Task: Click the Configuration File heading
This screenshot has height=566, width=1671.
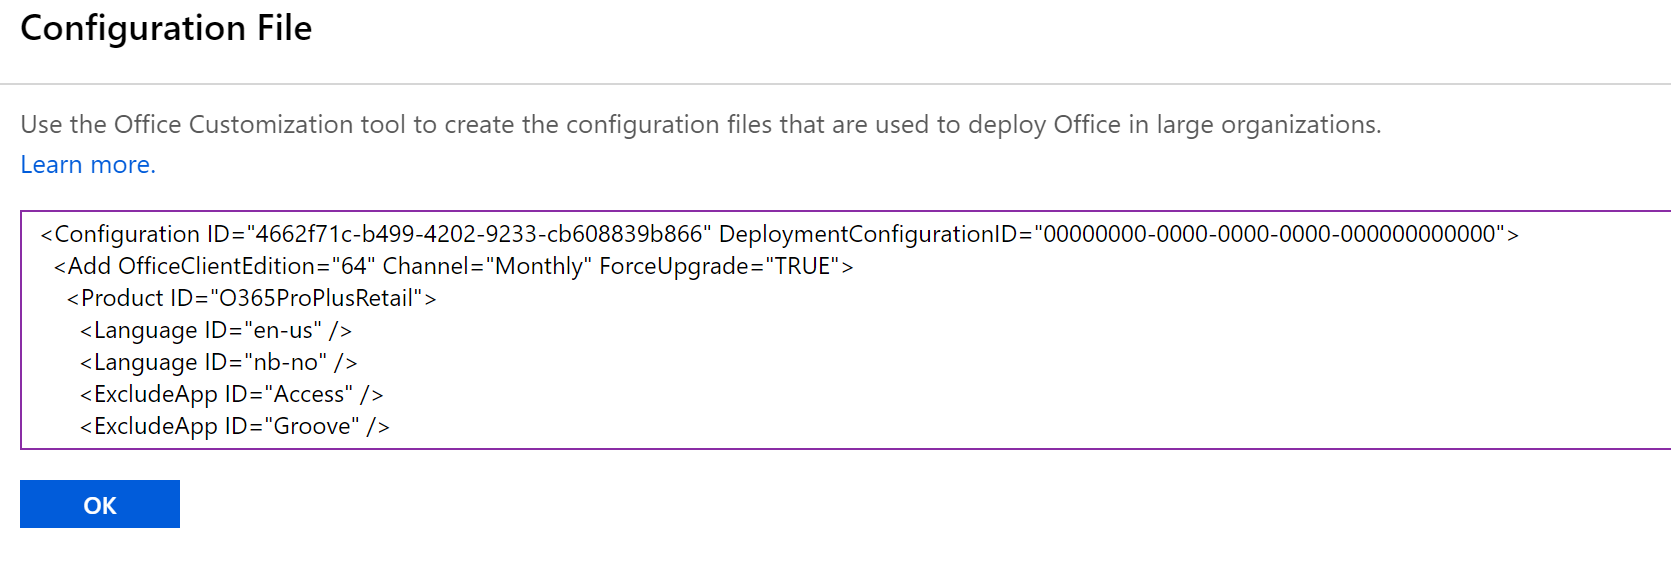Action: pos(166,28)
